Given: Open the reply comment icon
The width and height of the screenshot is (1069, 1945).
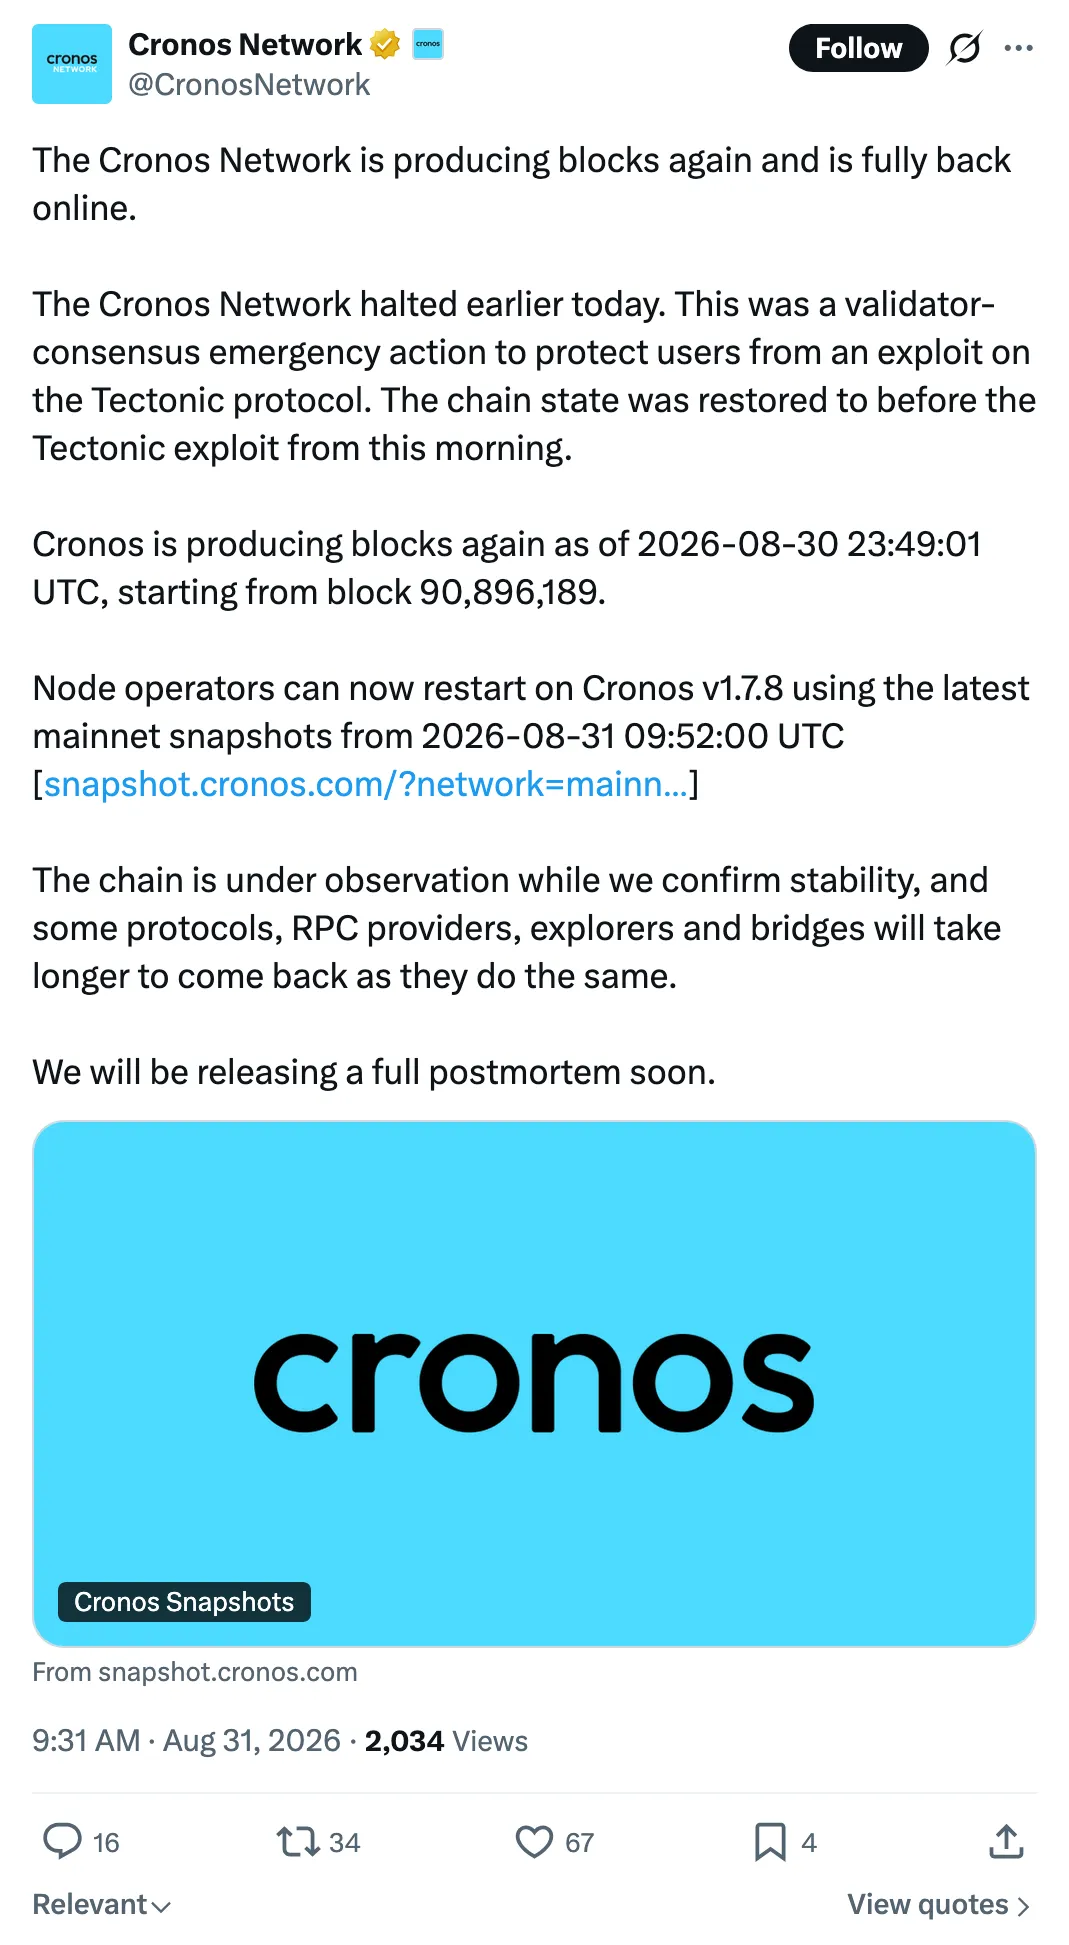Looking at the screenshot, I should tap(62, 1841).
